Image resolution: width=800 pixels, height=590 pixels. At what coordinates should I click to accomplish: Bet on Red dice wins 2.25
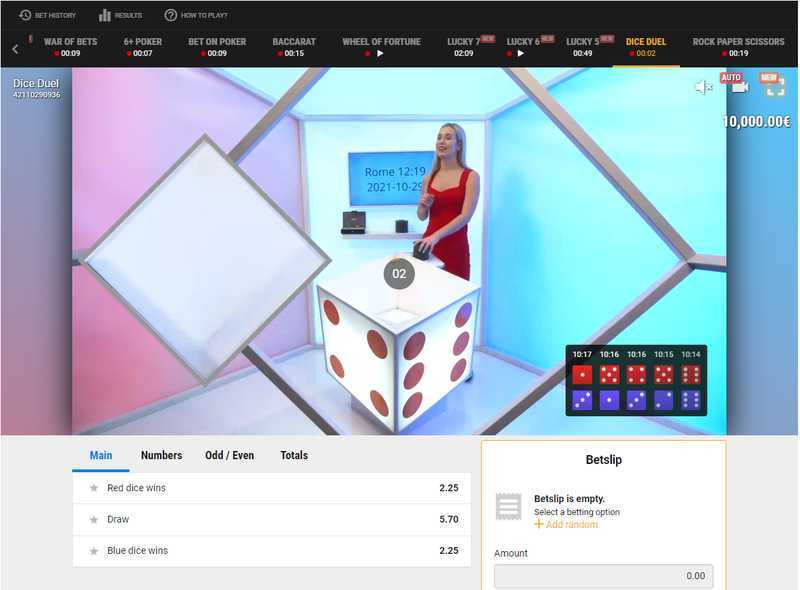271,488
